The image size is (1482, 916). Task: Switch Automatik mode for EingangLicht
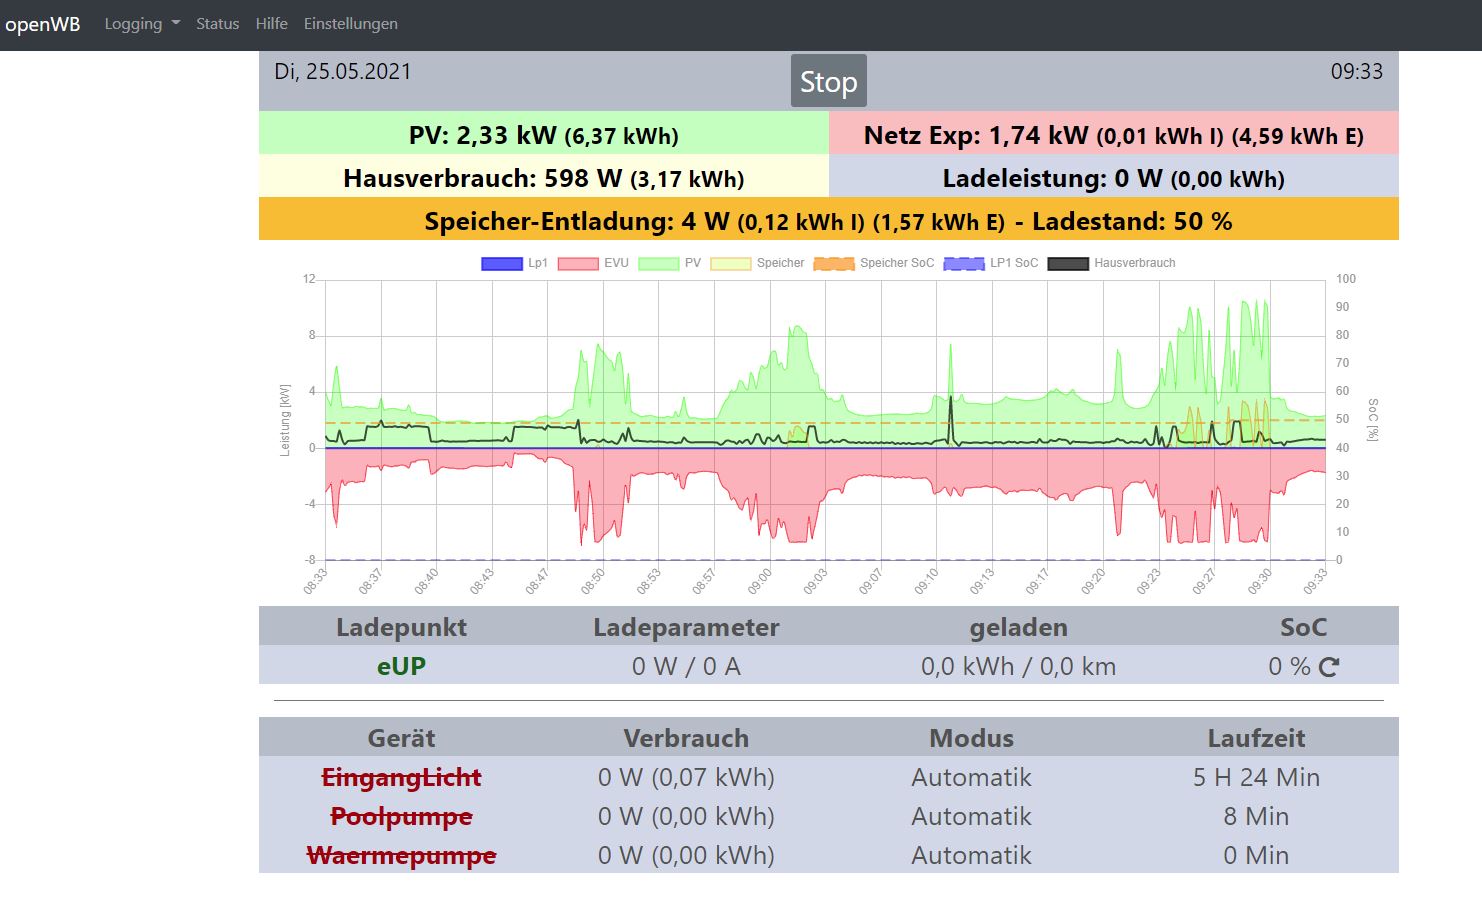(971, 778)
